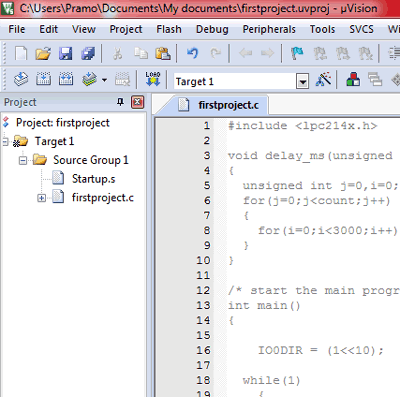Expand firstproject.c in project tree
This screenshot has width=400, height=397.
coord(41,198)
